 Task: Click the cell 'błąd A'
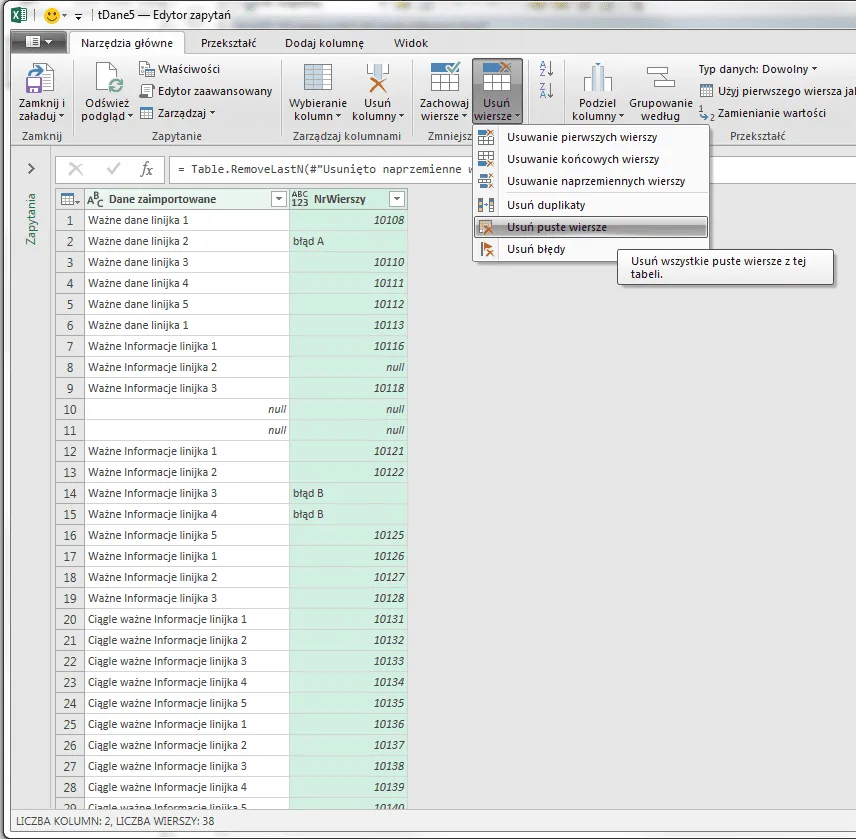[x=348, y=241]
